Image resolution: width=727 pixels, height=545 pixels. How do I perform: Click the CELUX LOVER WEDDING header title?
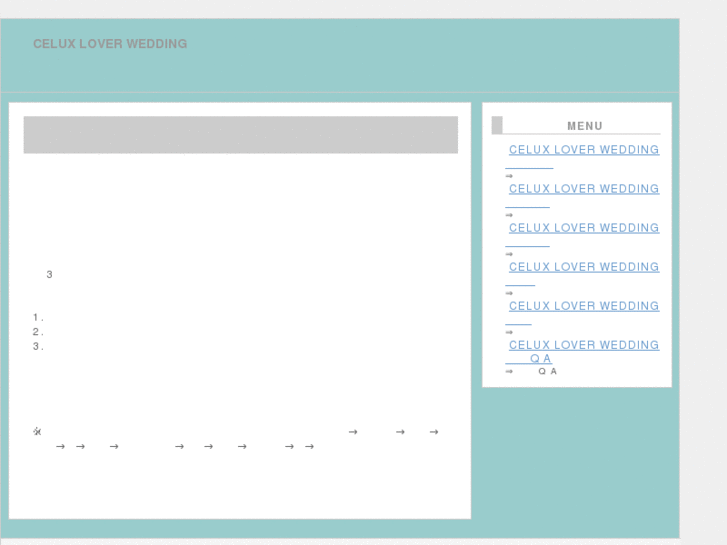[110, 44]
